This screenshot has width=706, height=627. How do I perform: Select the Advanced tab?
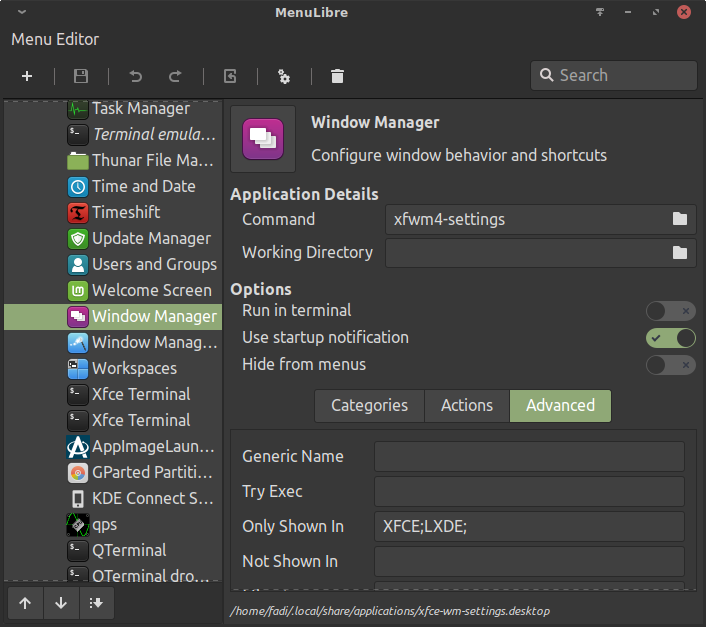[x=560, y=406]
